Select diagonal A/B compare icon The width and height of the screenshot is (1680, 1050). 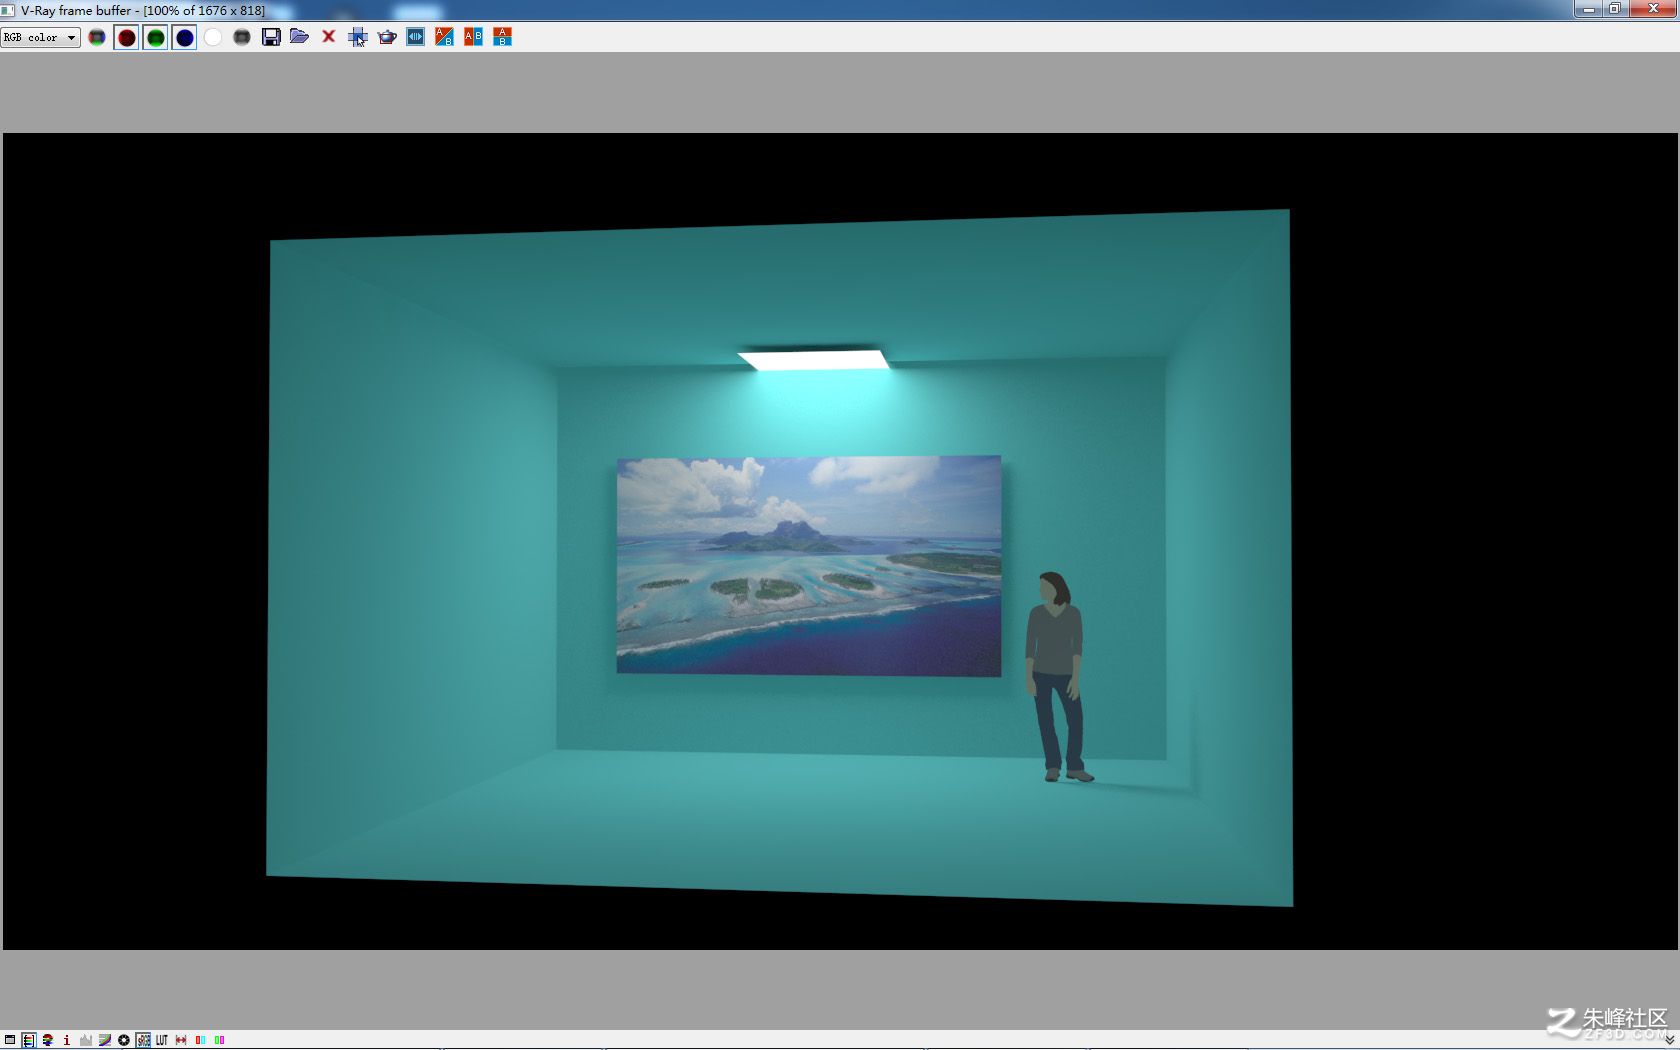pos(444,37)
